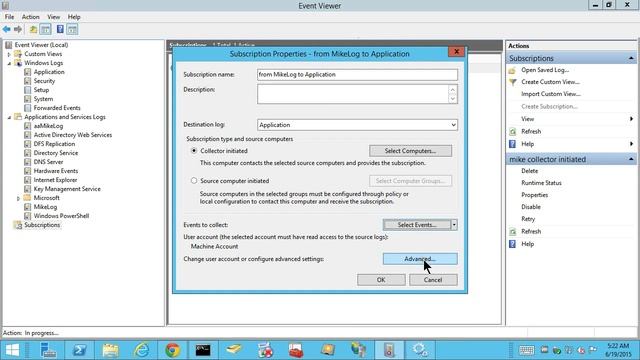Viewport: 640px width, 360px height.
Task: Click Open Saved Log in Actions pane
Action: (x=545, y=70)
